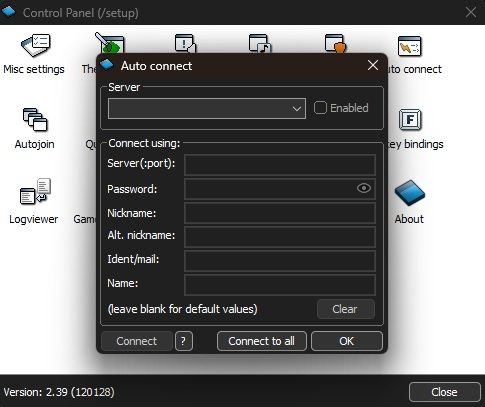Select the Ident/mail input box
Image resolution: width=485 pixels, height=407 pixels.
pos(280,260)
